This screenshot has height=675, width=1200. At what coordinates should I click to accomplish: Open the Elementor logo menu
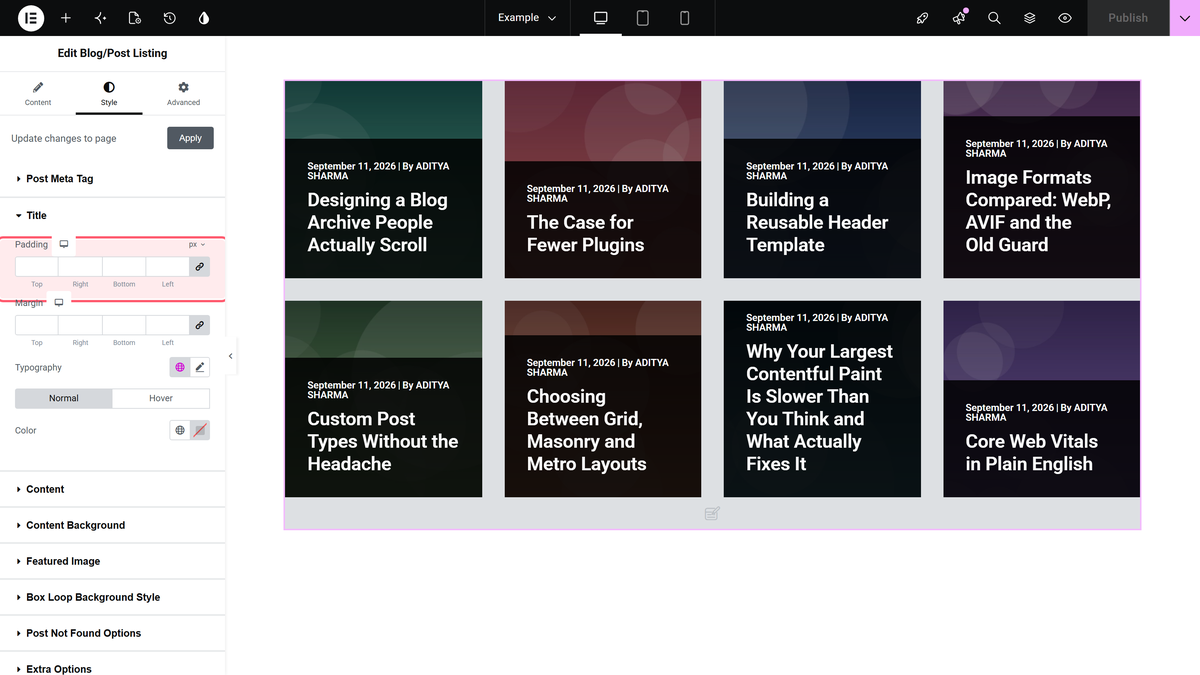pyautogui.click(x=31, y=18)
